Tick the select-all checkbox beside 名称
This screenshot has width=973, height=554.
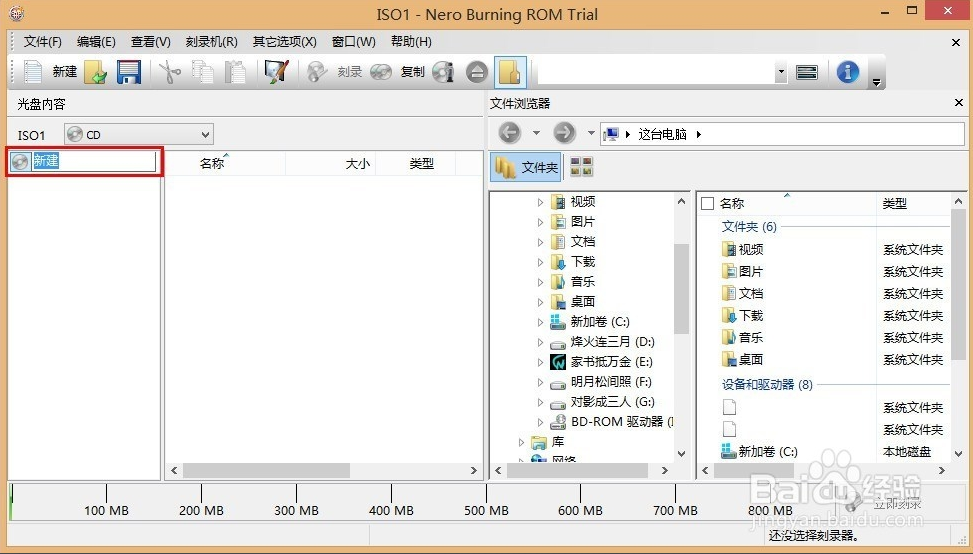[x=707, y=203]
